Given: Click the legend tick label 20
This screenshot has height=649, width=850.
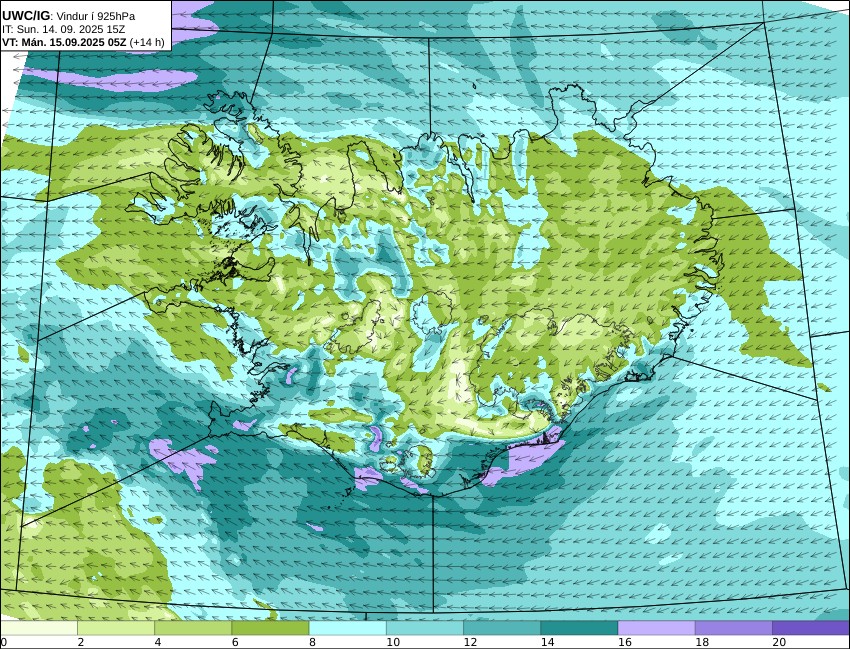Looking at the screenshot, I should (778, 642).
